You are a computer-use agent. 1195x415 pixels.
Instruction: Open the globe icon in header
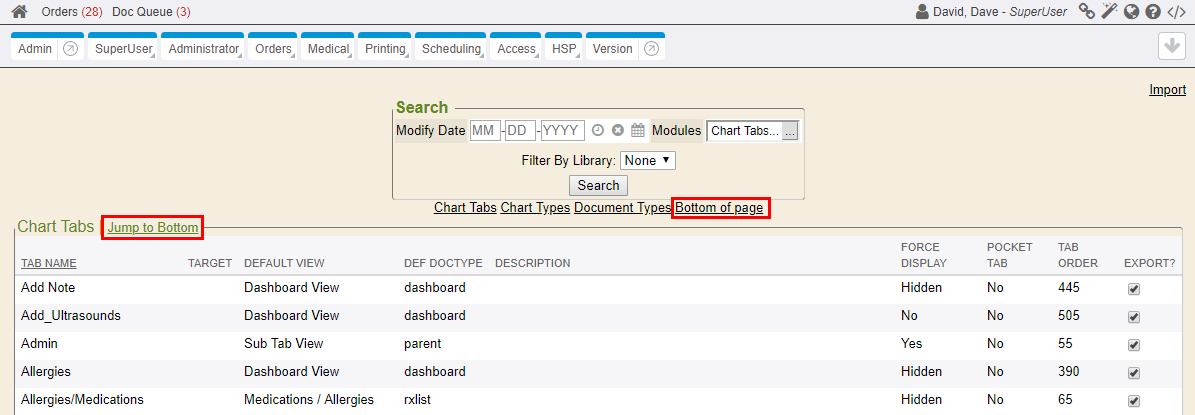tap(1131, 12)
